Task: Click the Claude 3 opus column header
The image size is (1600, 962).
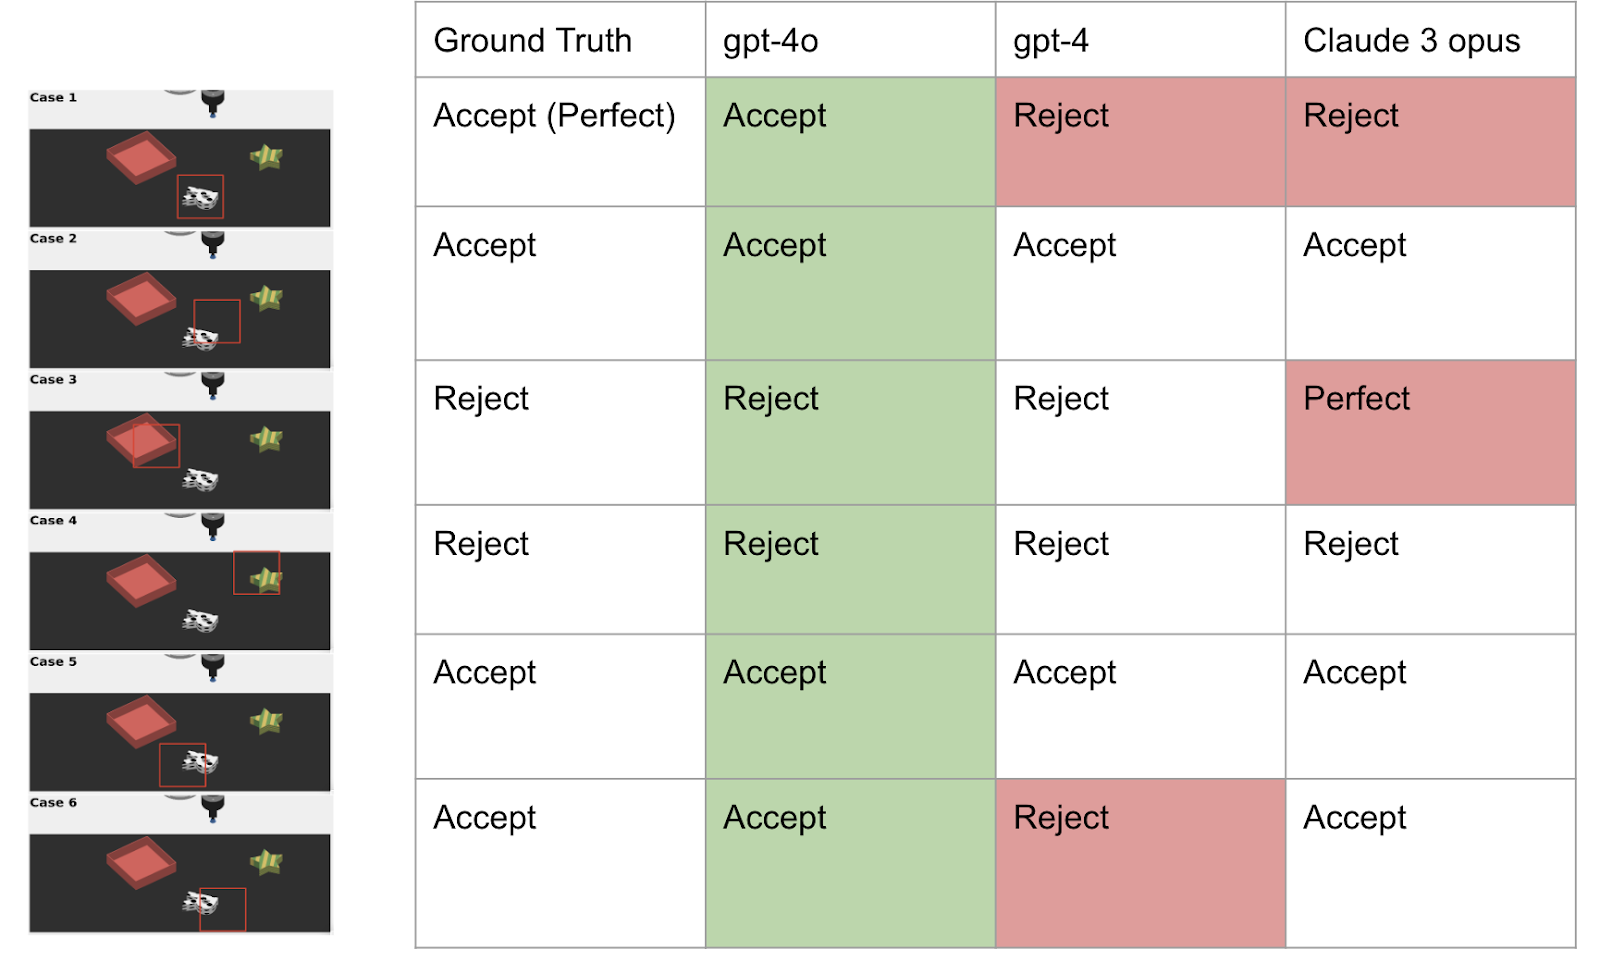Action: [x=1430, y=40]
